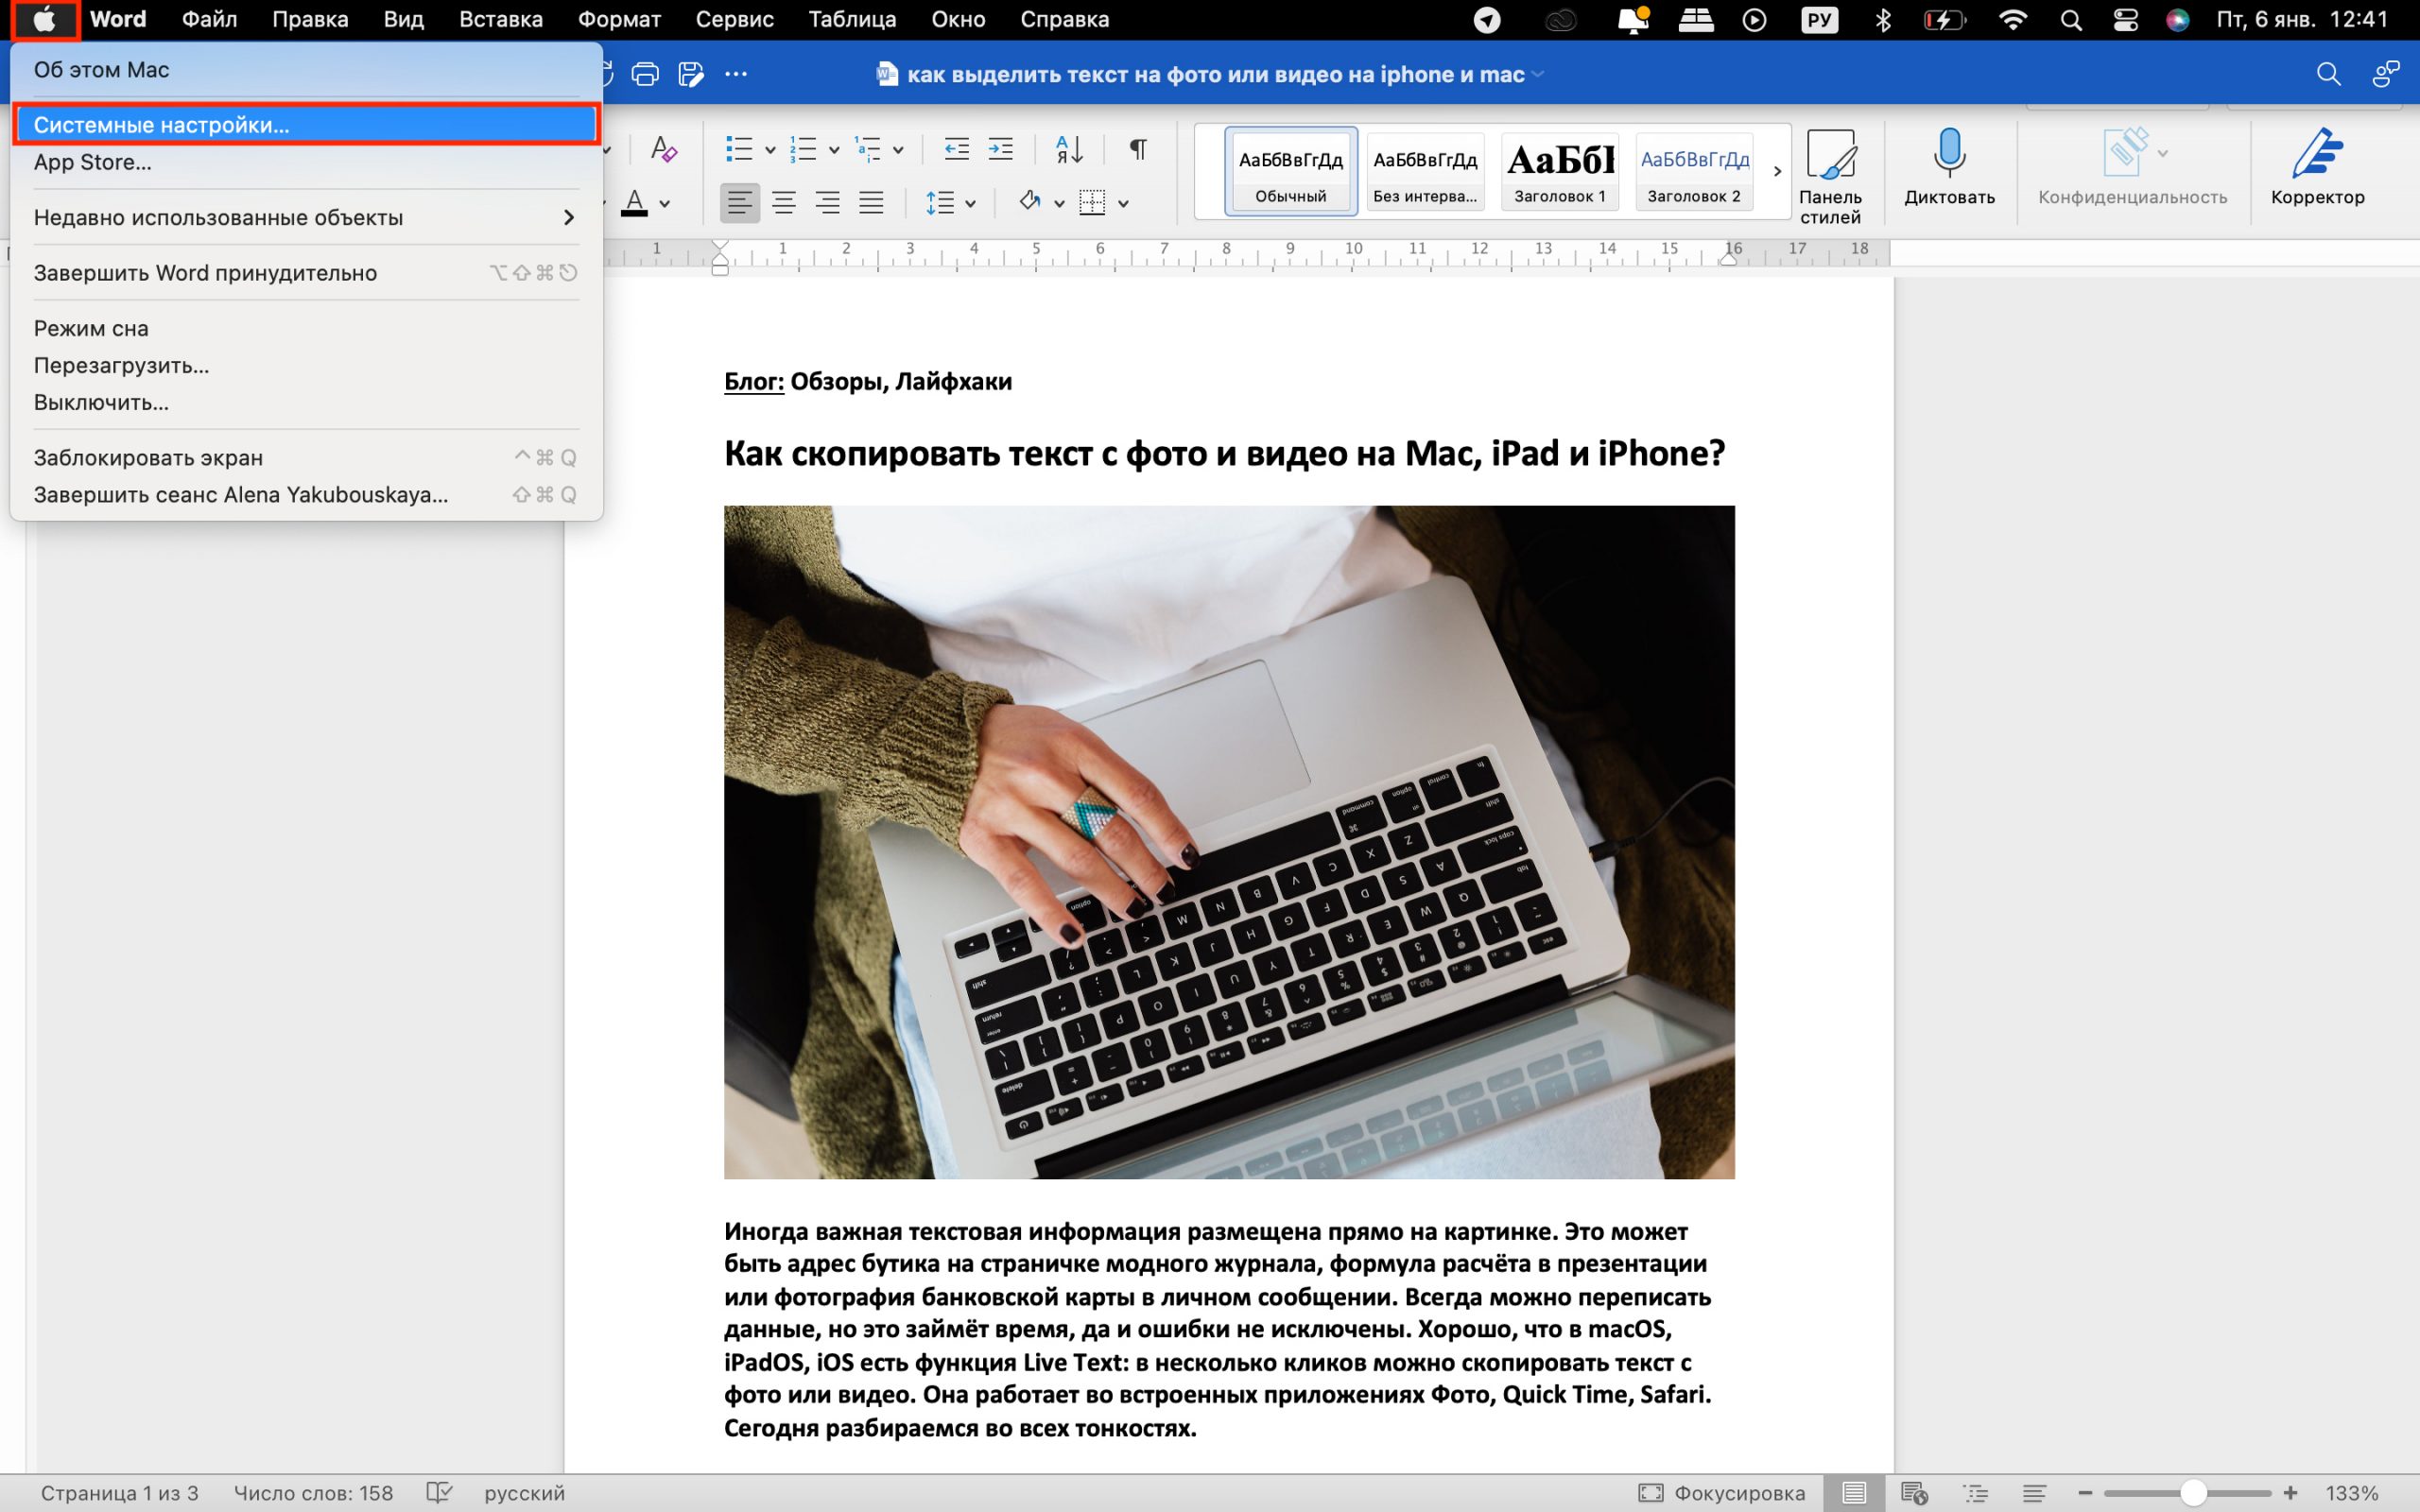
Task: Apply multilevel list formatting
Action: 867,149
